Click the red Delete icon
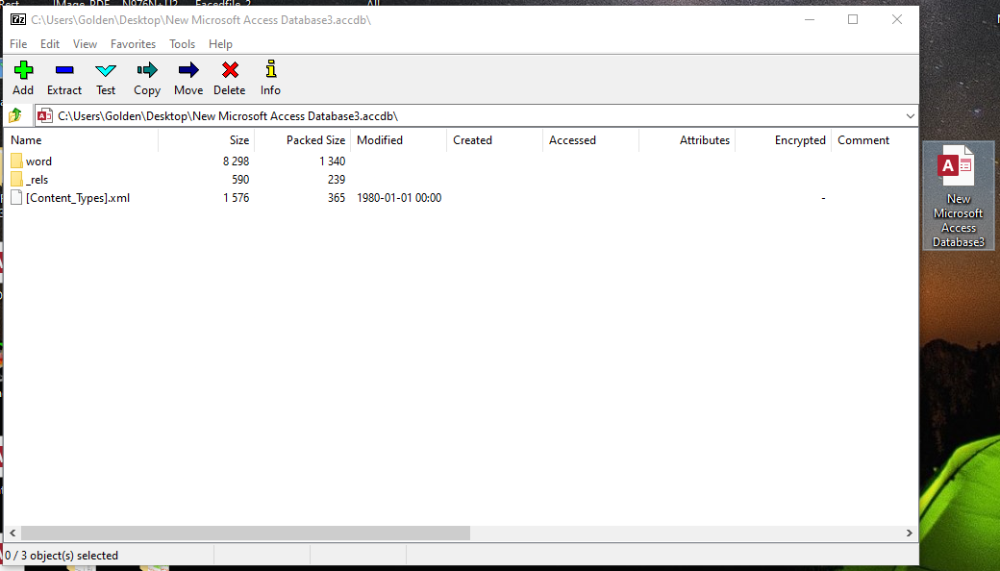This screenshot has width=1000, height=571. pos(230,70)
